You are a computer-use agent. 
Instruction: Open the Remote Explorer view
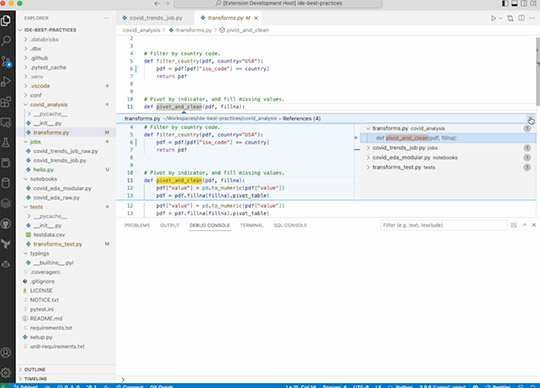6,122
